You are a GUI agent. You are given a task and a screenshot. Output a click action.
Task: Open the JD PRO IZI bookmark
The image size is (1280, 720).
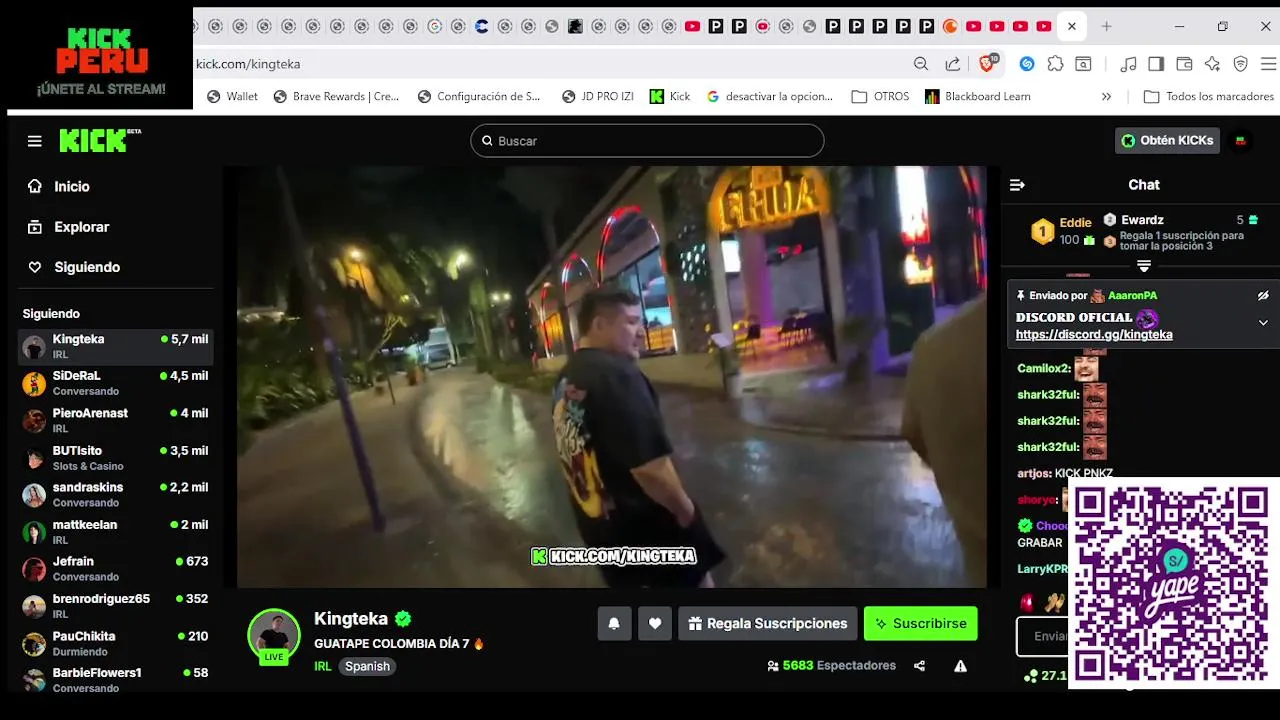pyautogui.click(x=597, y=97)
